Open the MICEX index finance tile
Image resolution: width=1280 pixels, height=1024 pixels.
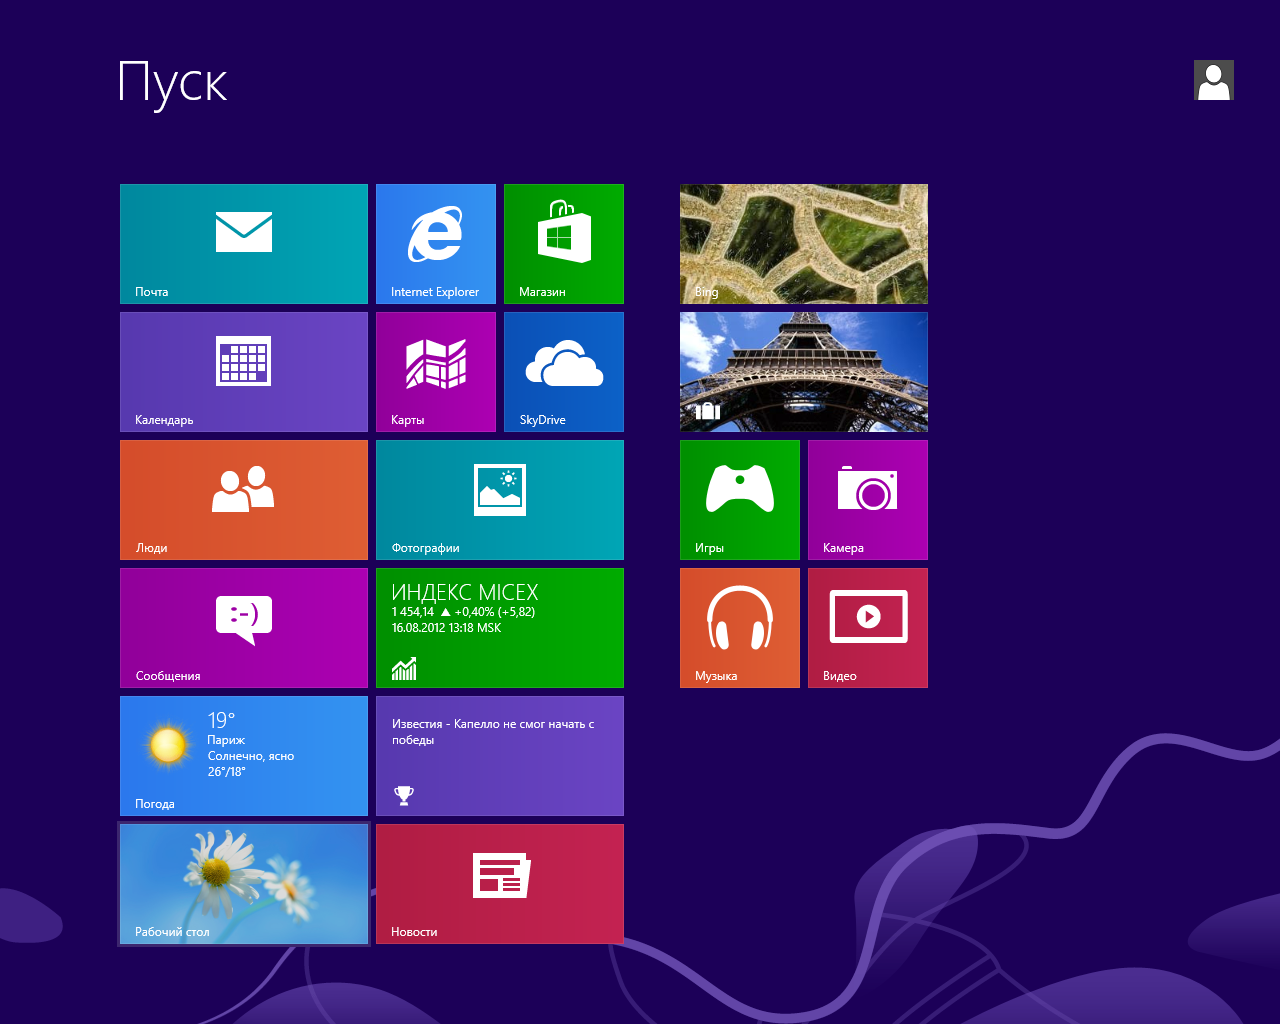tap(500, 628)
